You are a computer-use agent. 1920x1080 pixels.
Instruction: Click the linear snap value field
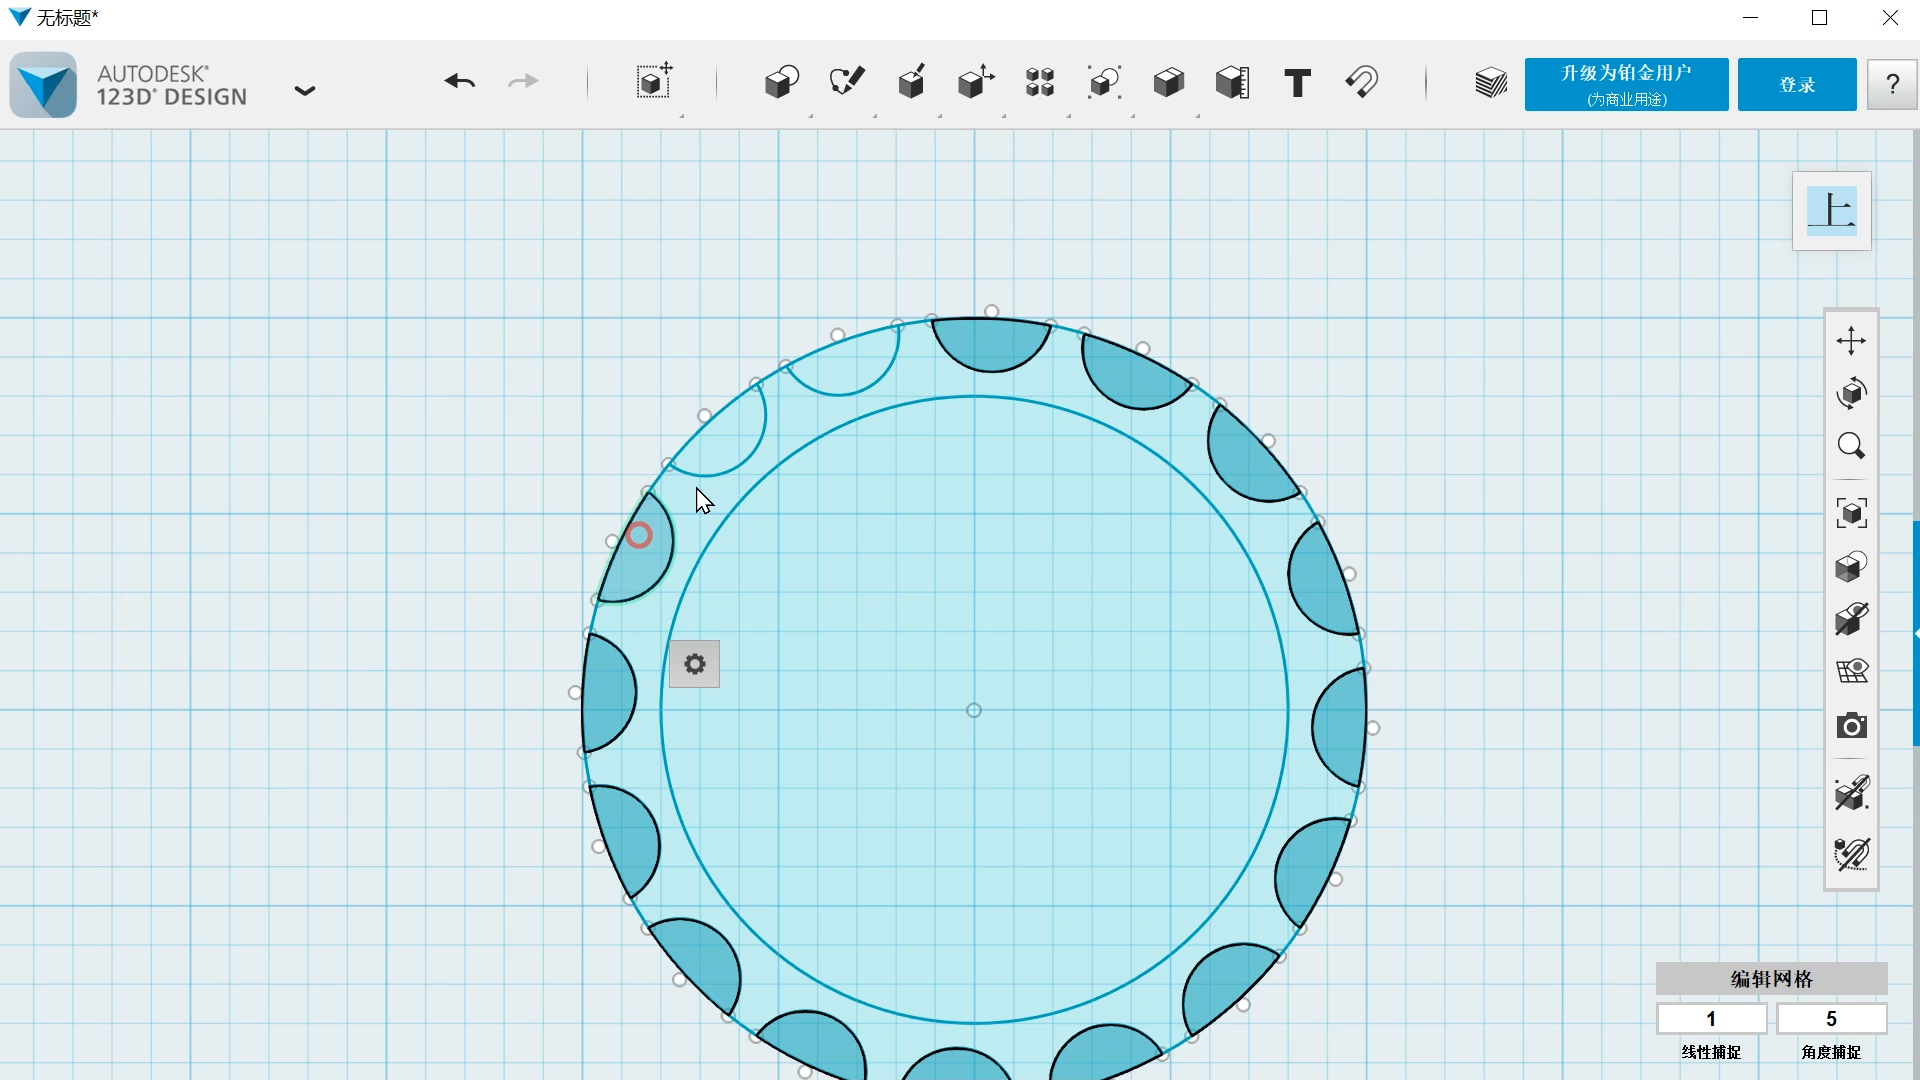1711,1019
